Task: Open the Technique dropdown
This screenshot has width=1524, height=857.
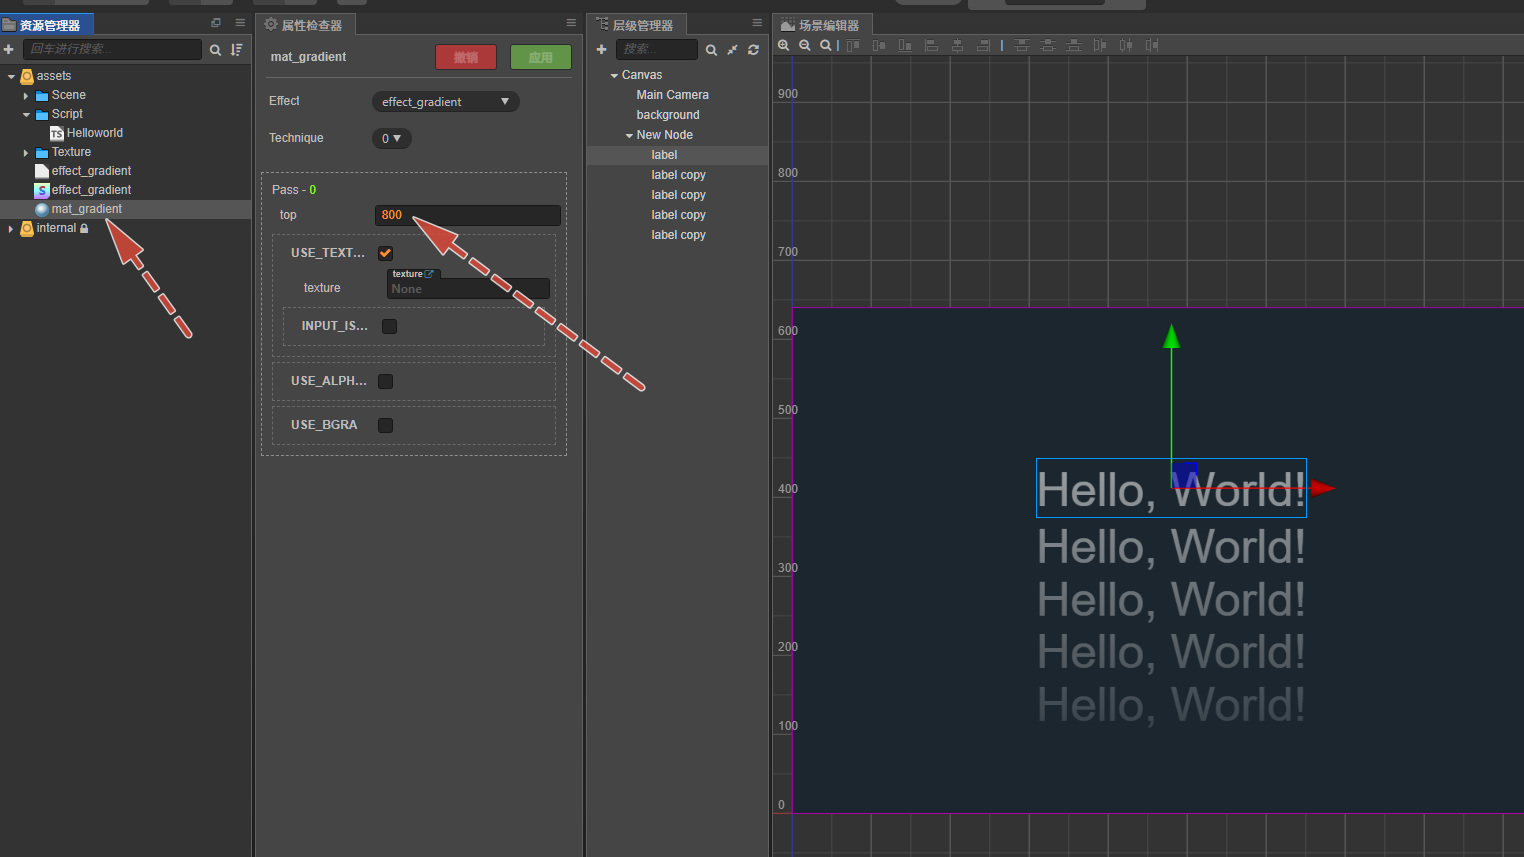Action: coord(392,139)
